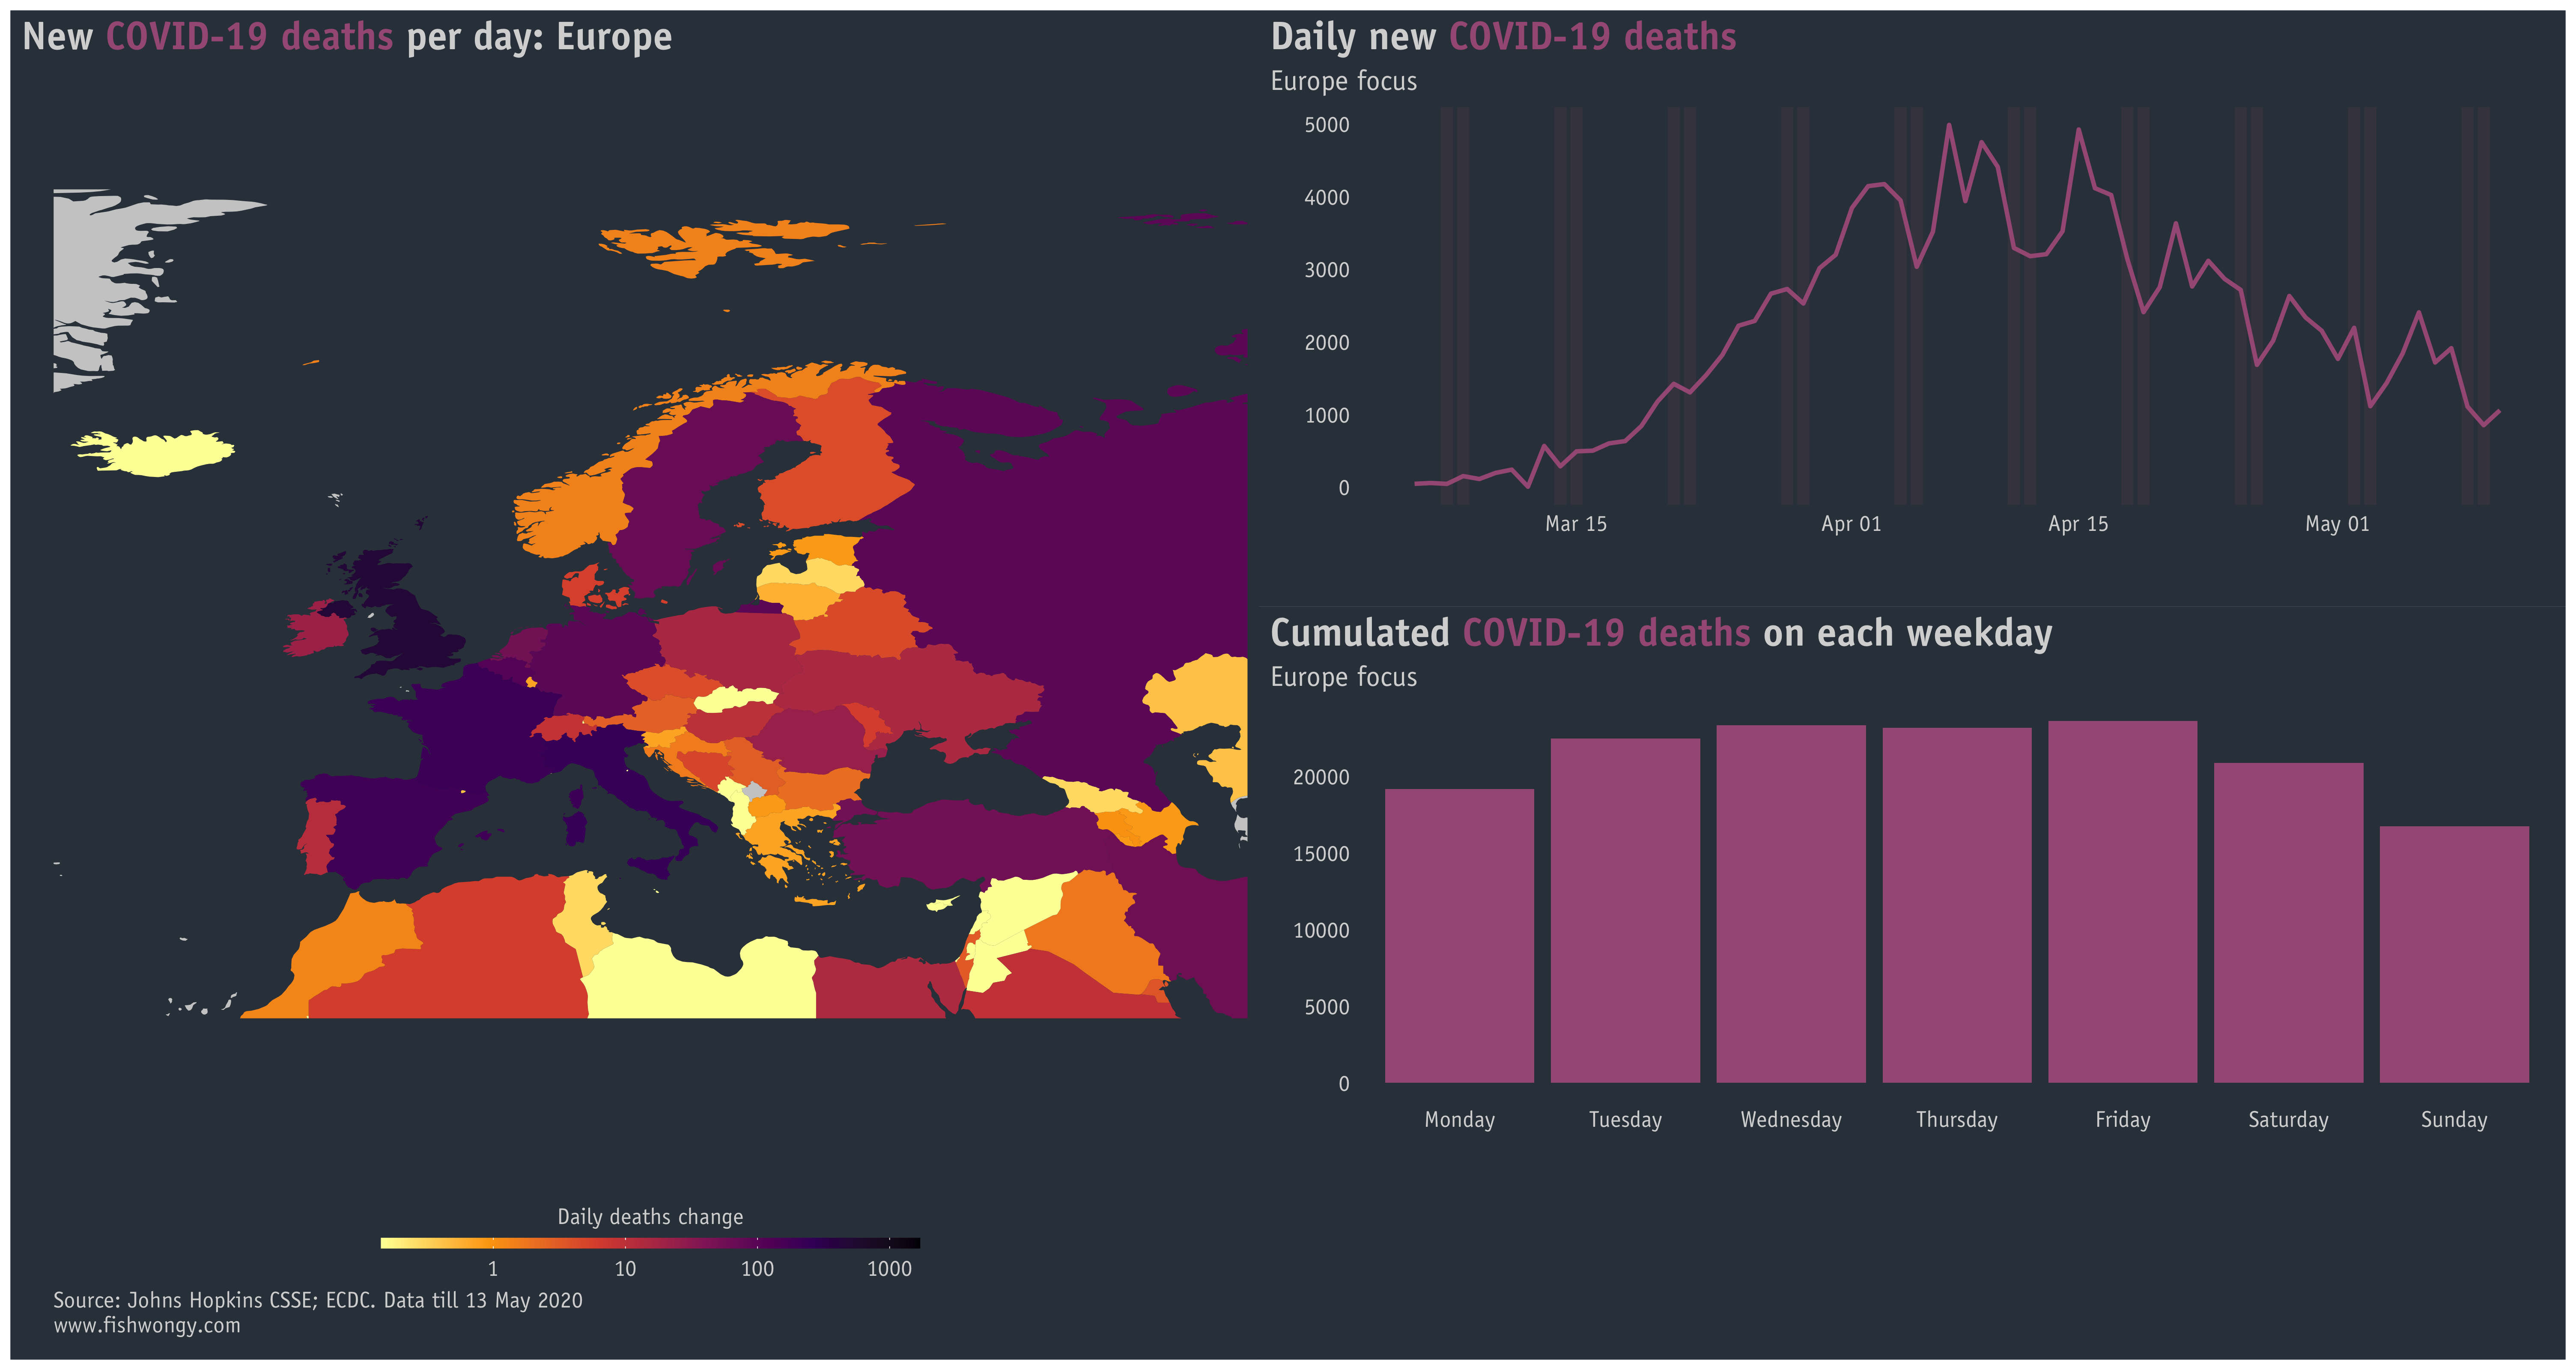The width and height of the screenshot is (2576, 1370).
Task: Click the 'Monday' axis label
Action: 1459,1120
